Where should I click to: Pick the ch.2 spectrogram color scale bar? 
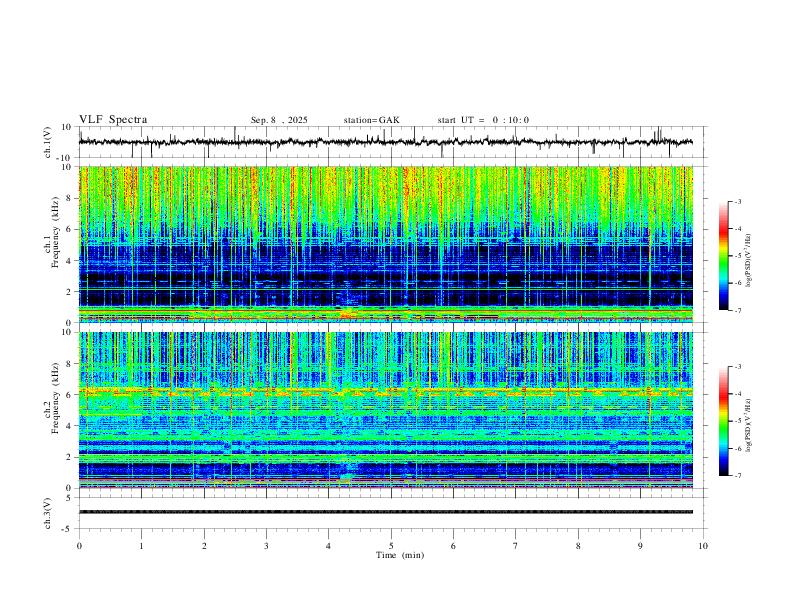click(x=723, y=421)
